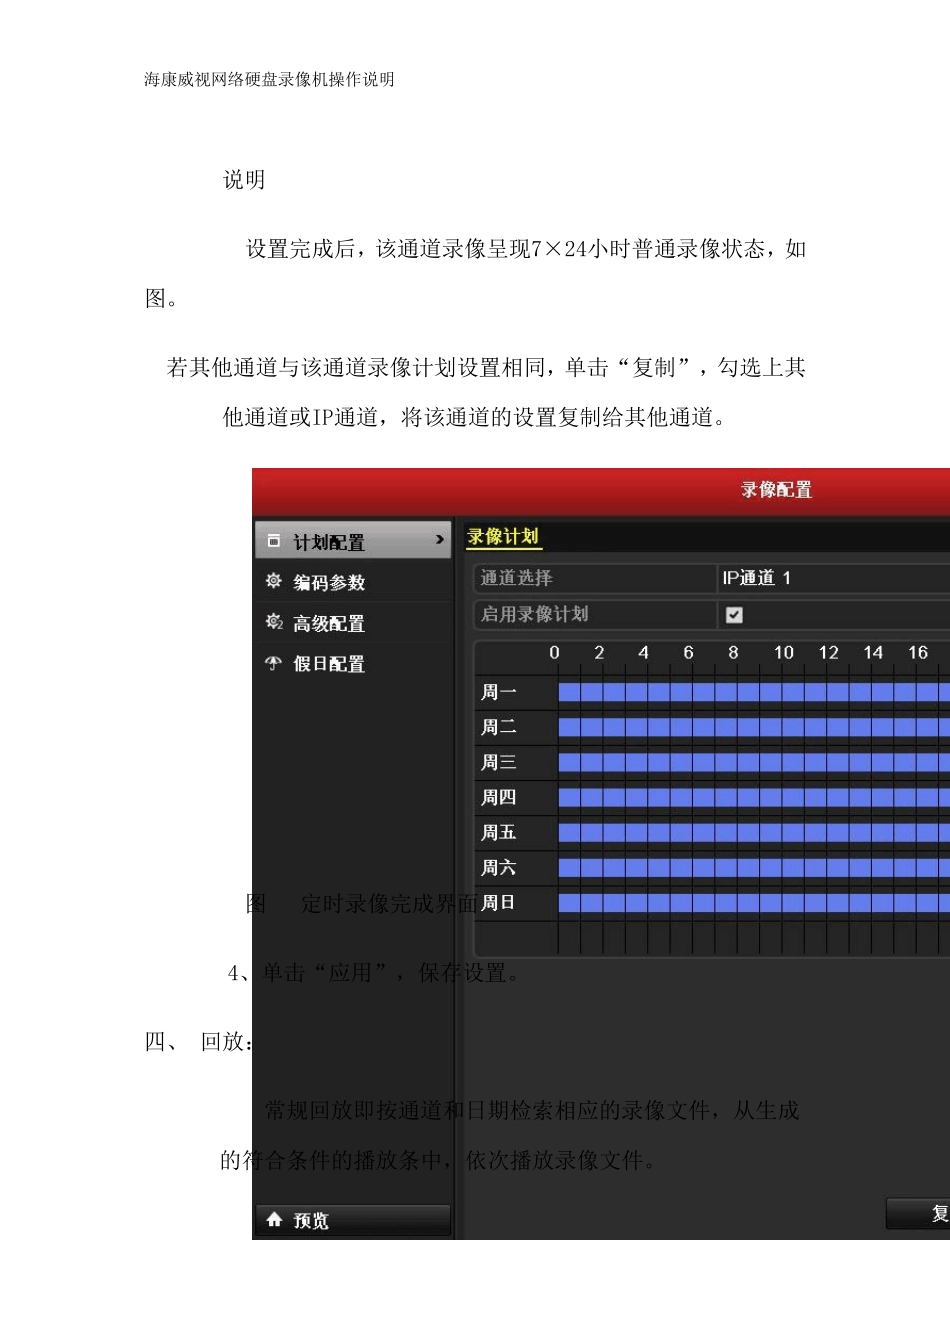
Task: Click the partially visible 复制 button
Action: click(x=918, y=1214)
